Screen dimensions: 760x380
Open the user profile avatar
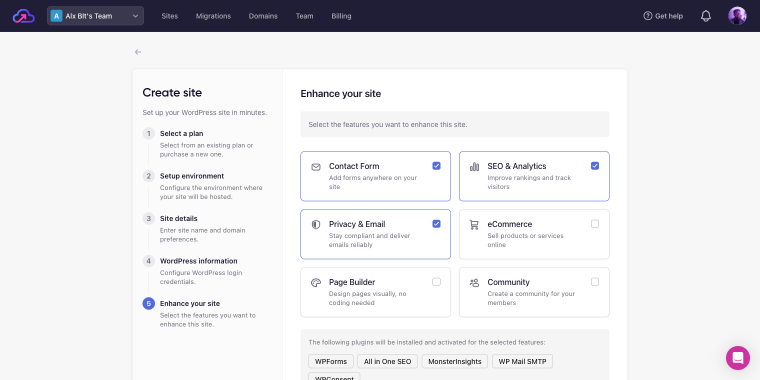click(x=737, y=16)
